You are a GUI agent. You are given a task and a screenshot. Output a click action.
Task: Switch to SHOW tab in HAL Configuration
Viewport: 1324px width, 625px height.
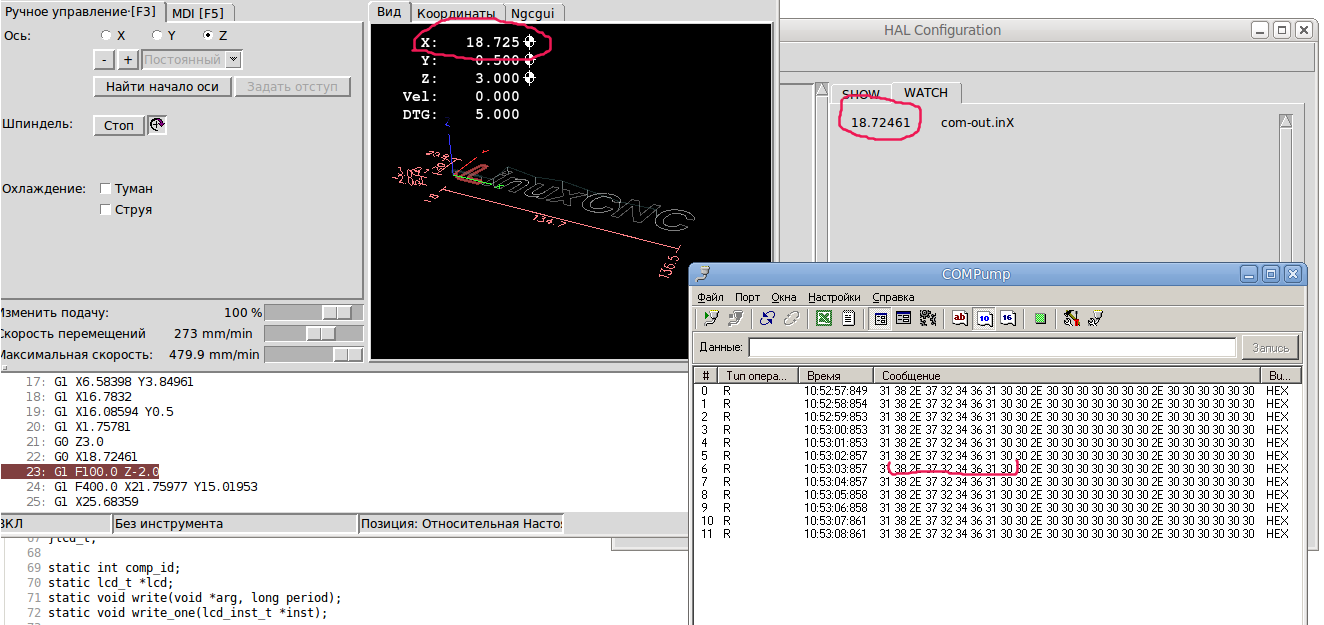860,94
